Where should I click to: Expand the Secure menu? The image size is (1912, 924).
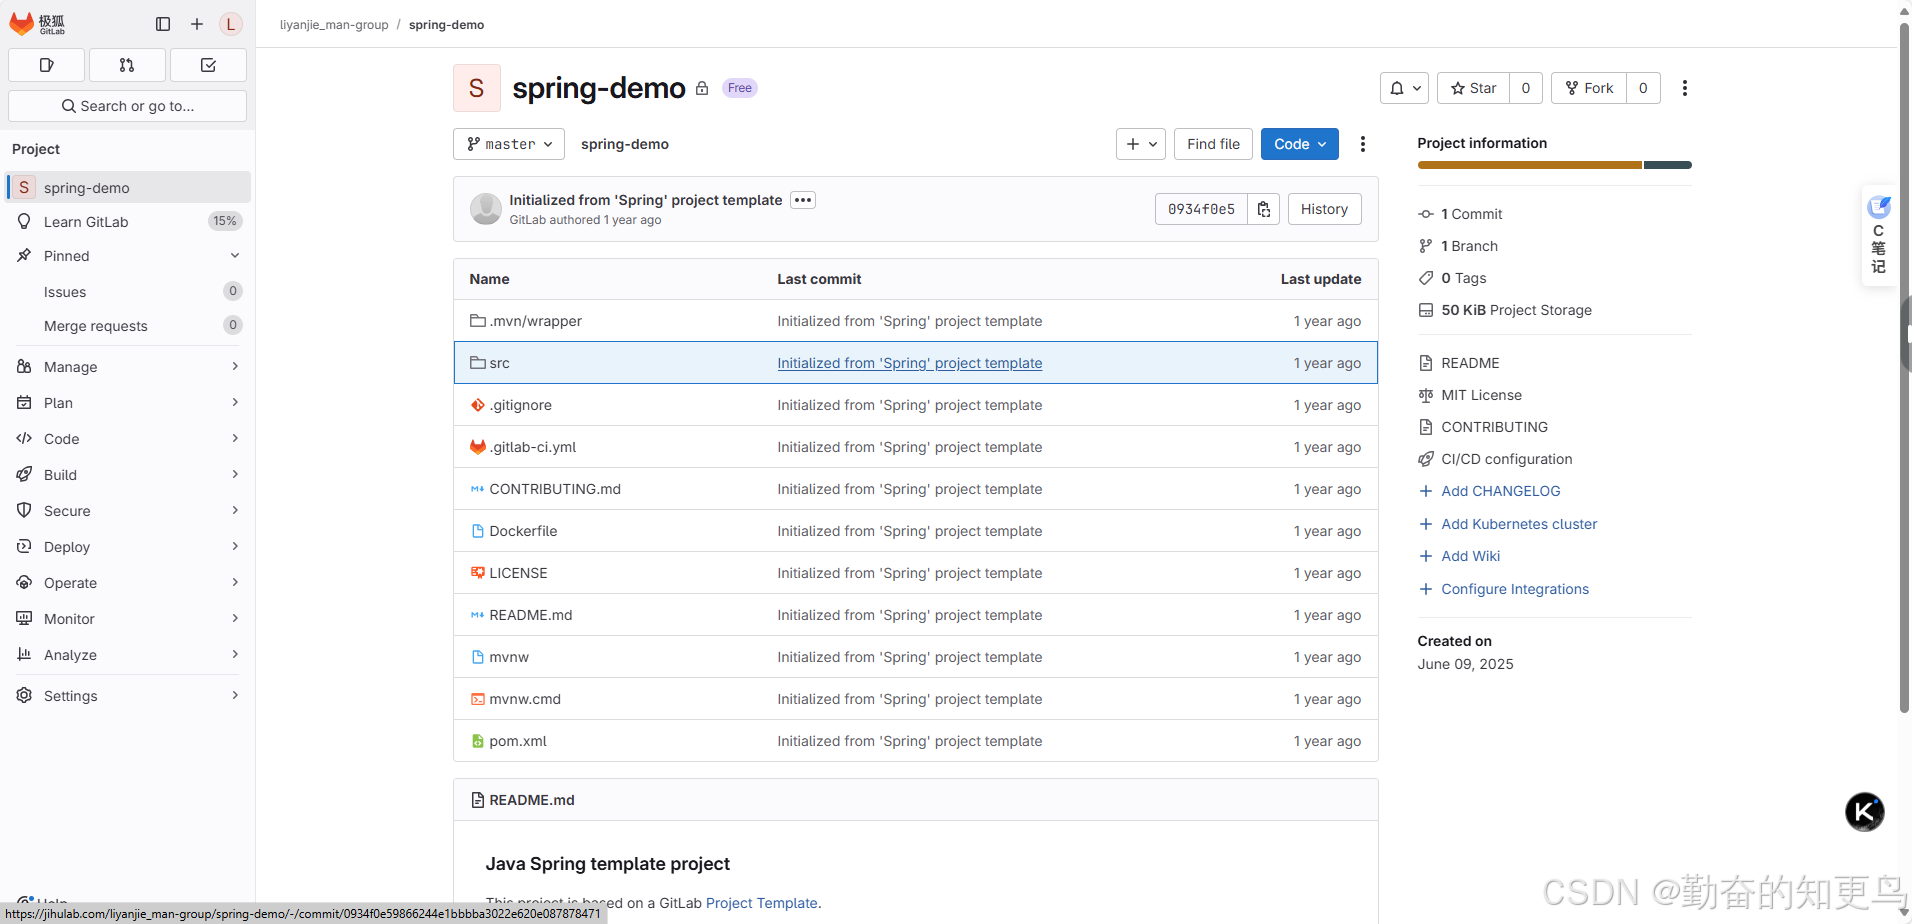pos(128,511)
